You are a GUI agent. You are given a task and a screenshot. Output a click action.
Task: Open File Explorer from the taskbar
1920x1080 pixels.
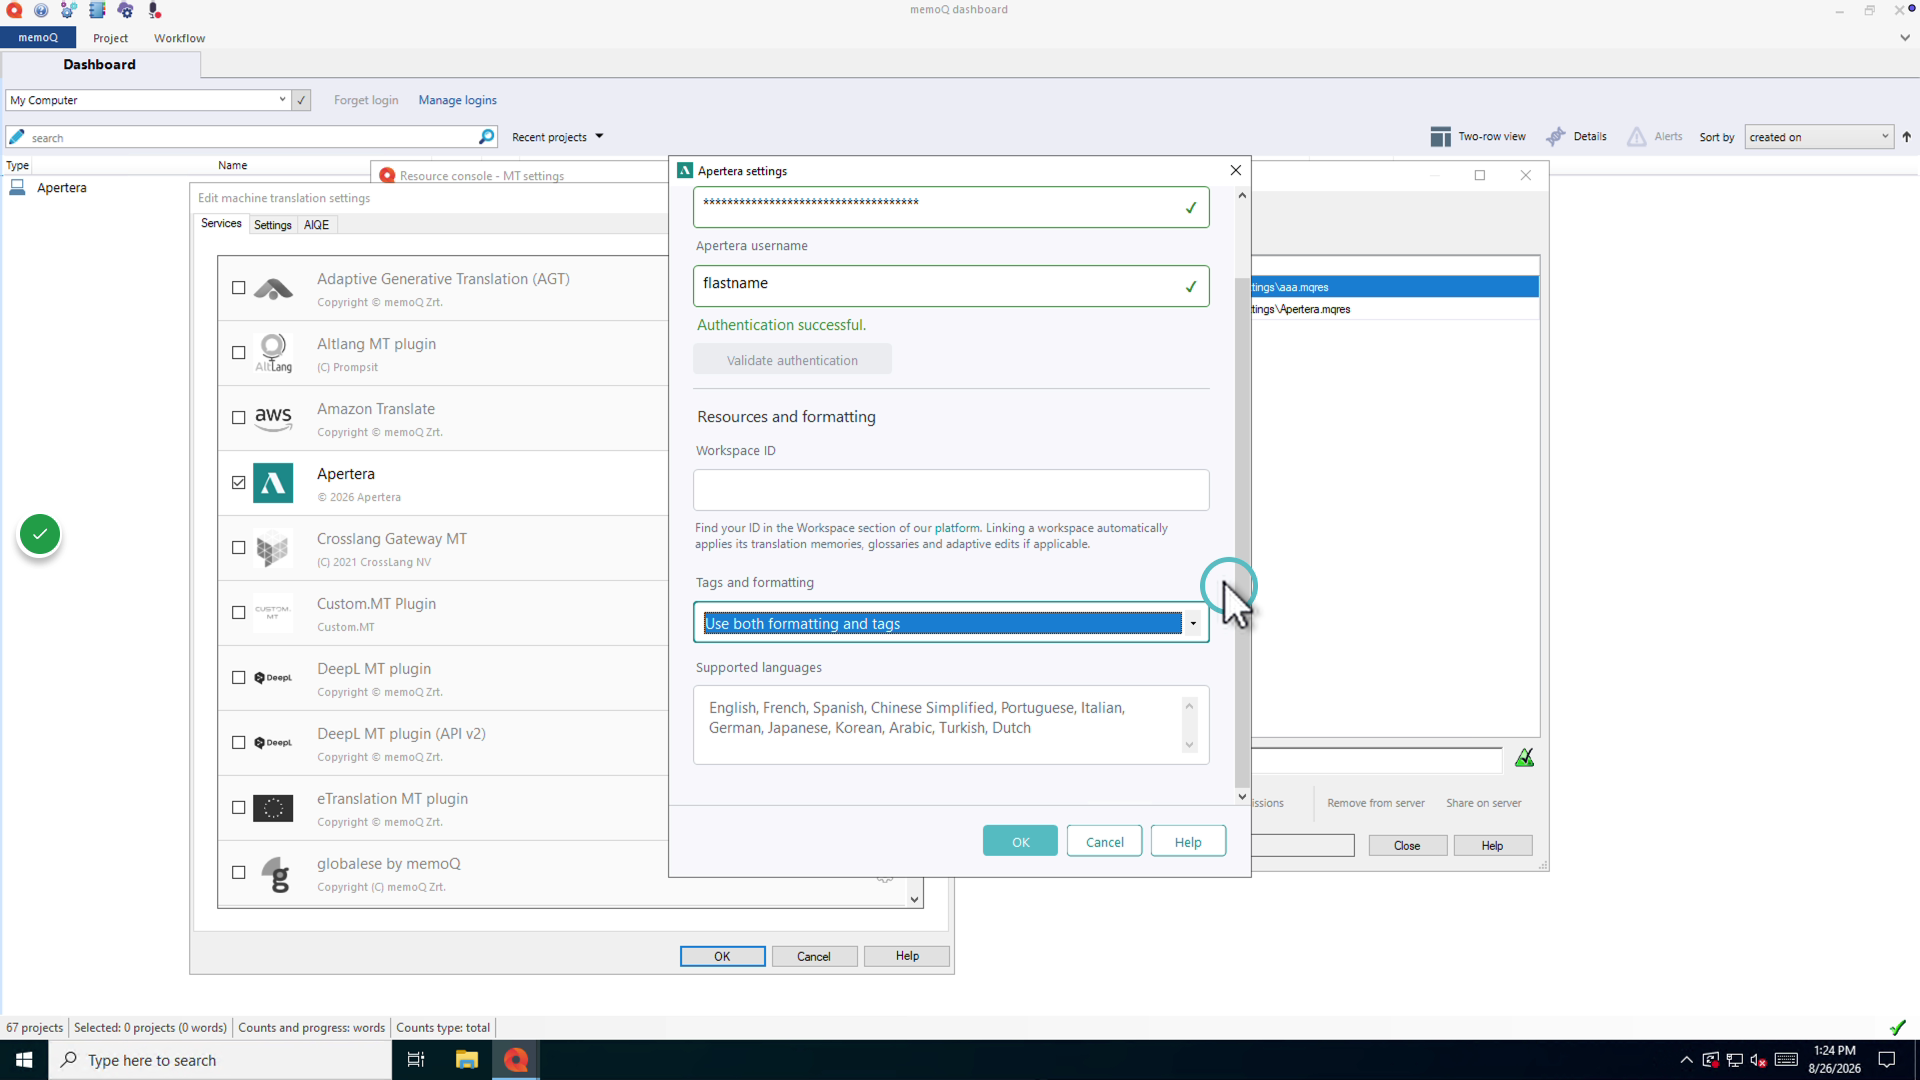pos(467,1060)
